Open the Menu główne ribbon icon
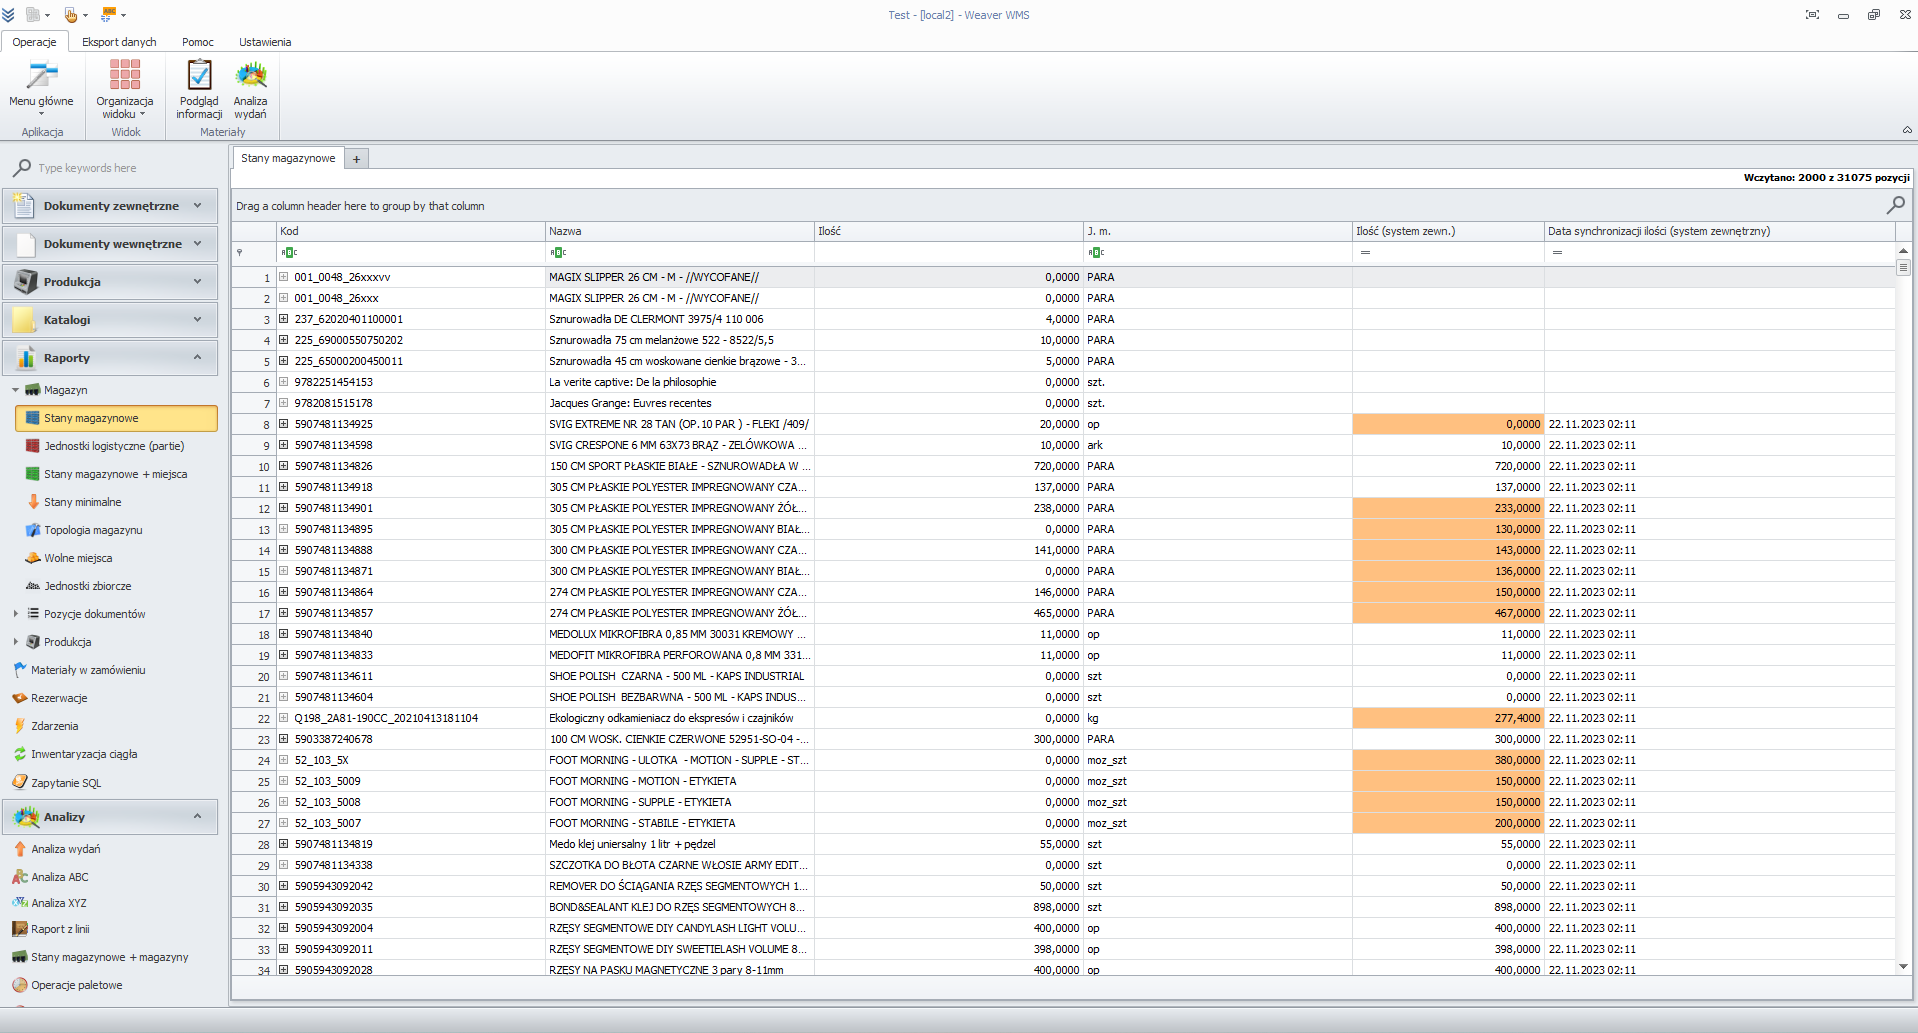The image size is (1918, 1033). click(41, 77)
